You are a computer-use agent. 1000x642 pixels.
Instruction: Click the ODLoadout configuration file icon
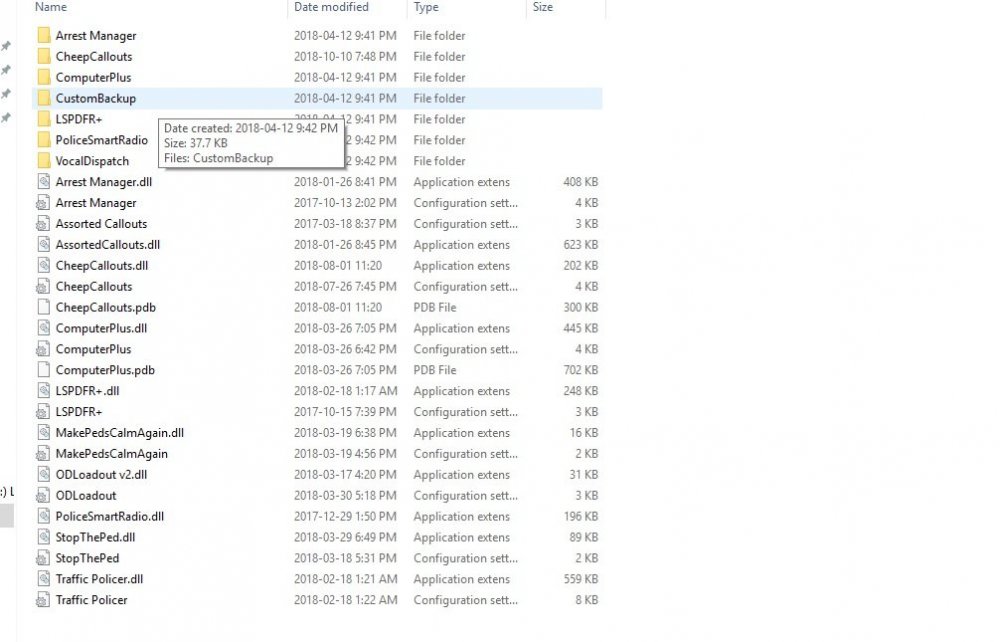pyautogui.click(x=43, y=495)
